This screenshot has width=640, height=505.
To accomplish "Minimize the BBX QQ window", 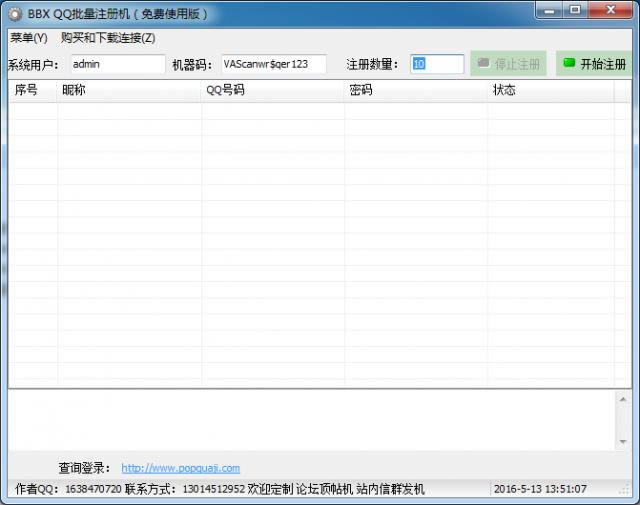I will pyautogui.click(x=549, y=10).
